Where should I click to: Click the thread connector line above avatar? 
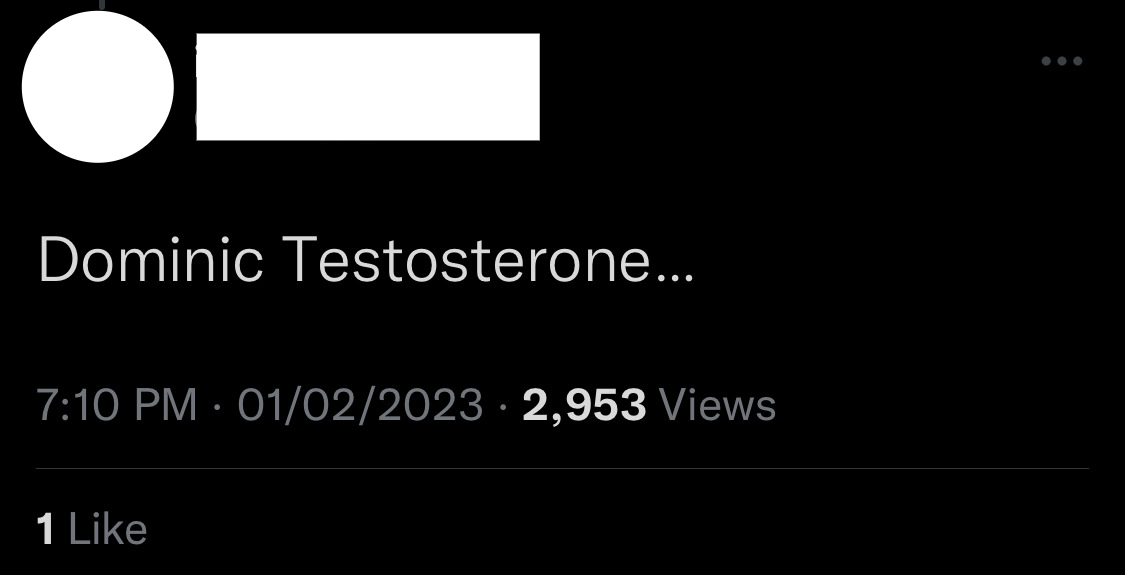102,5
